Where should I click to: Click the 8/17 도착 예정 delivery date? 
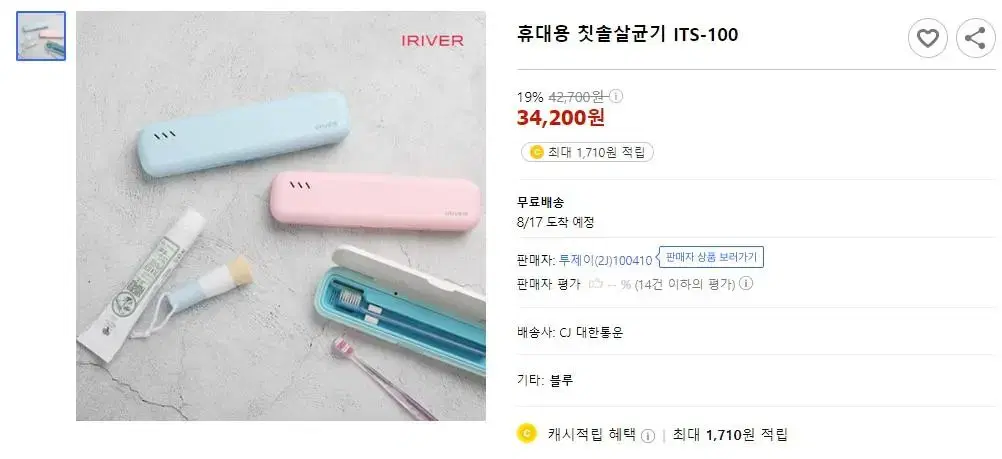[x=555, y=222]
